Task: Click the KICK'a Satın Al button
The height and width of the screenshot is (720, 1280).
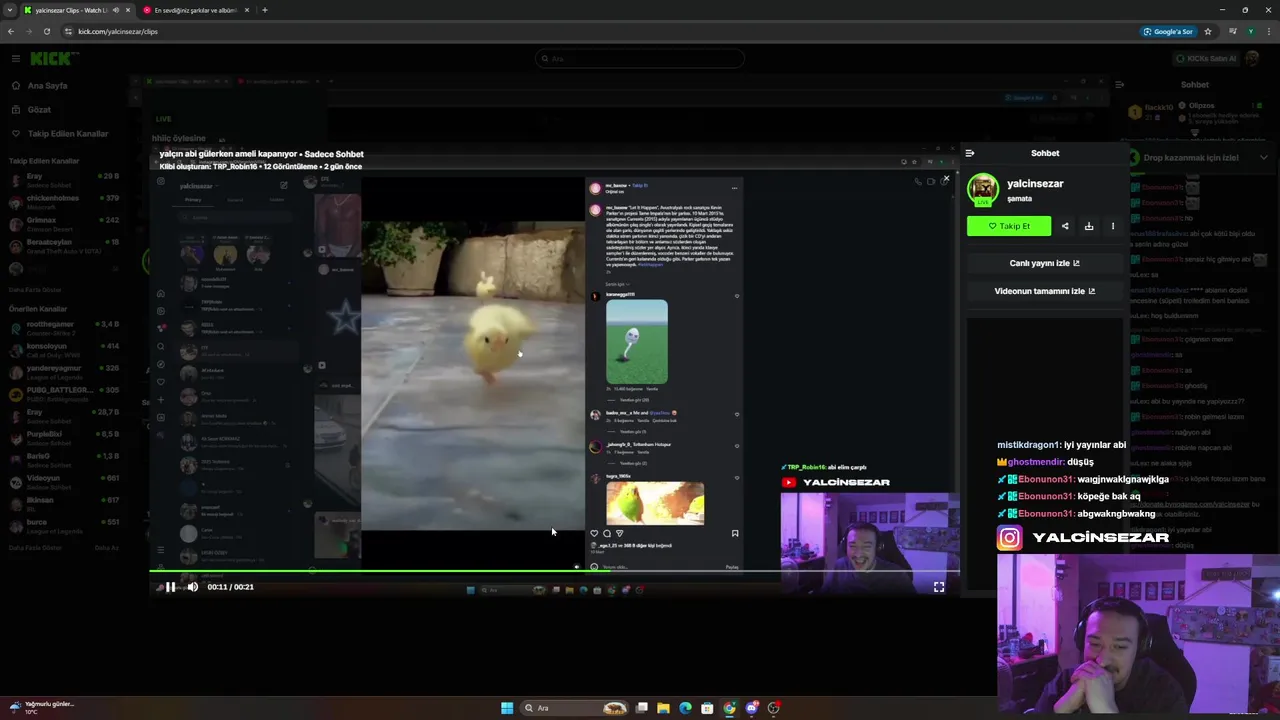Action: pos(1206,59)
